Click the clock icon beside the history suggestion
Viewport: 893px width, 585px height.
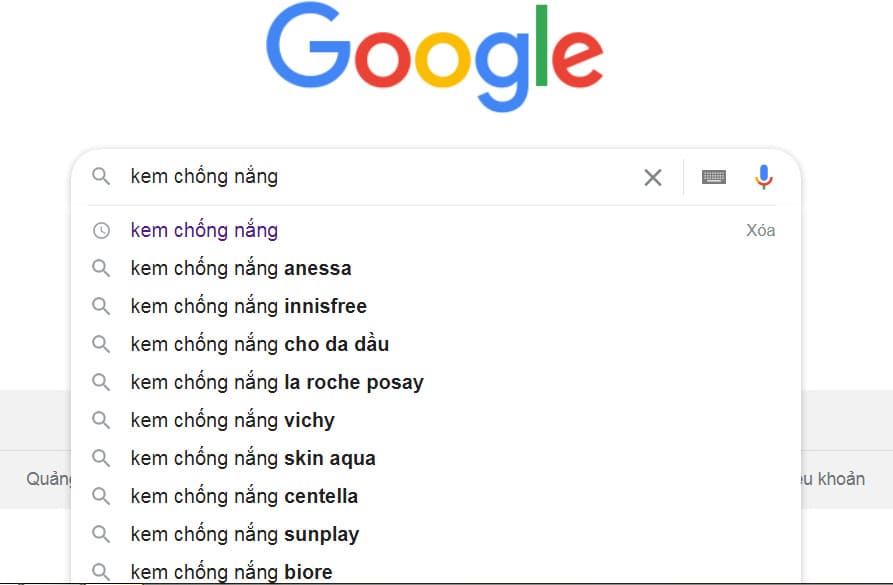(x=100, y=230)
